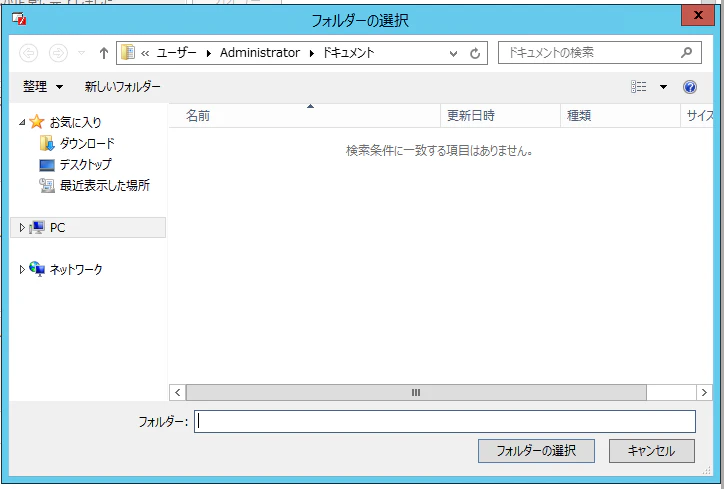724x489 pixels.
Task: Go up one folder level
Action: pos(103,53)
